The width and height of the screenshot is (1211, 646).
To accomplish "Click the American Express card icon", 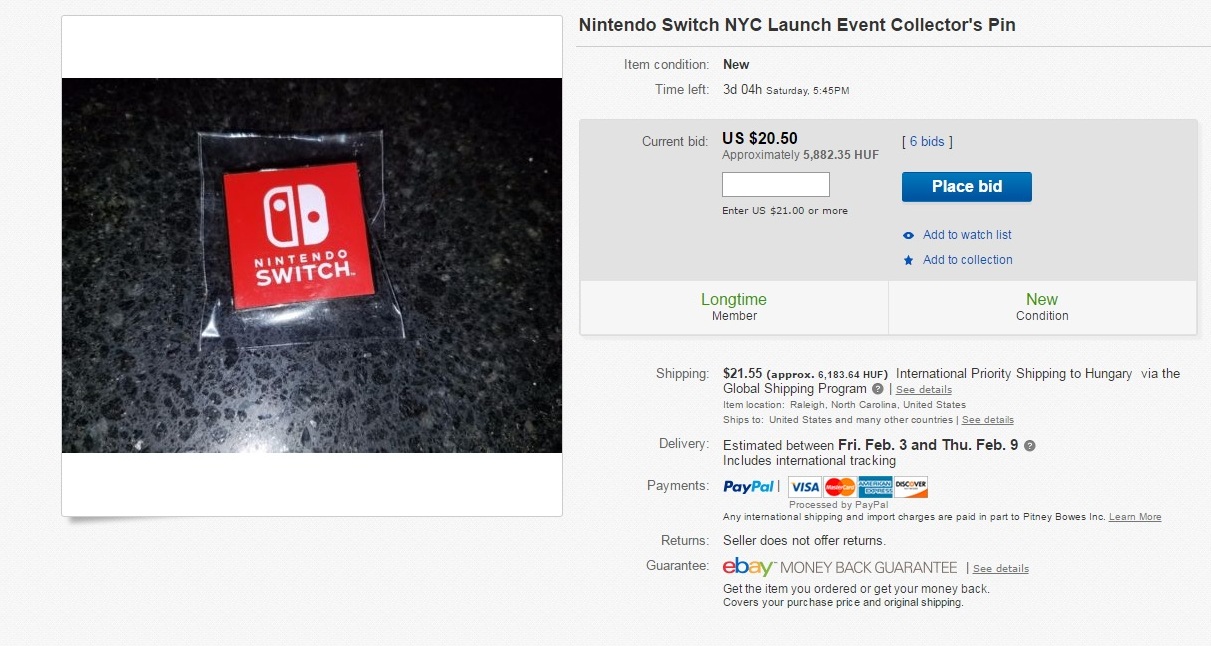I will point(875,487).
